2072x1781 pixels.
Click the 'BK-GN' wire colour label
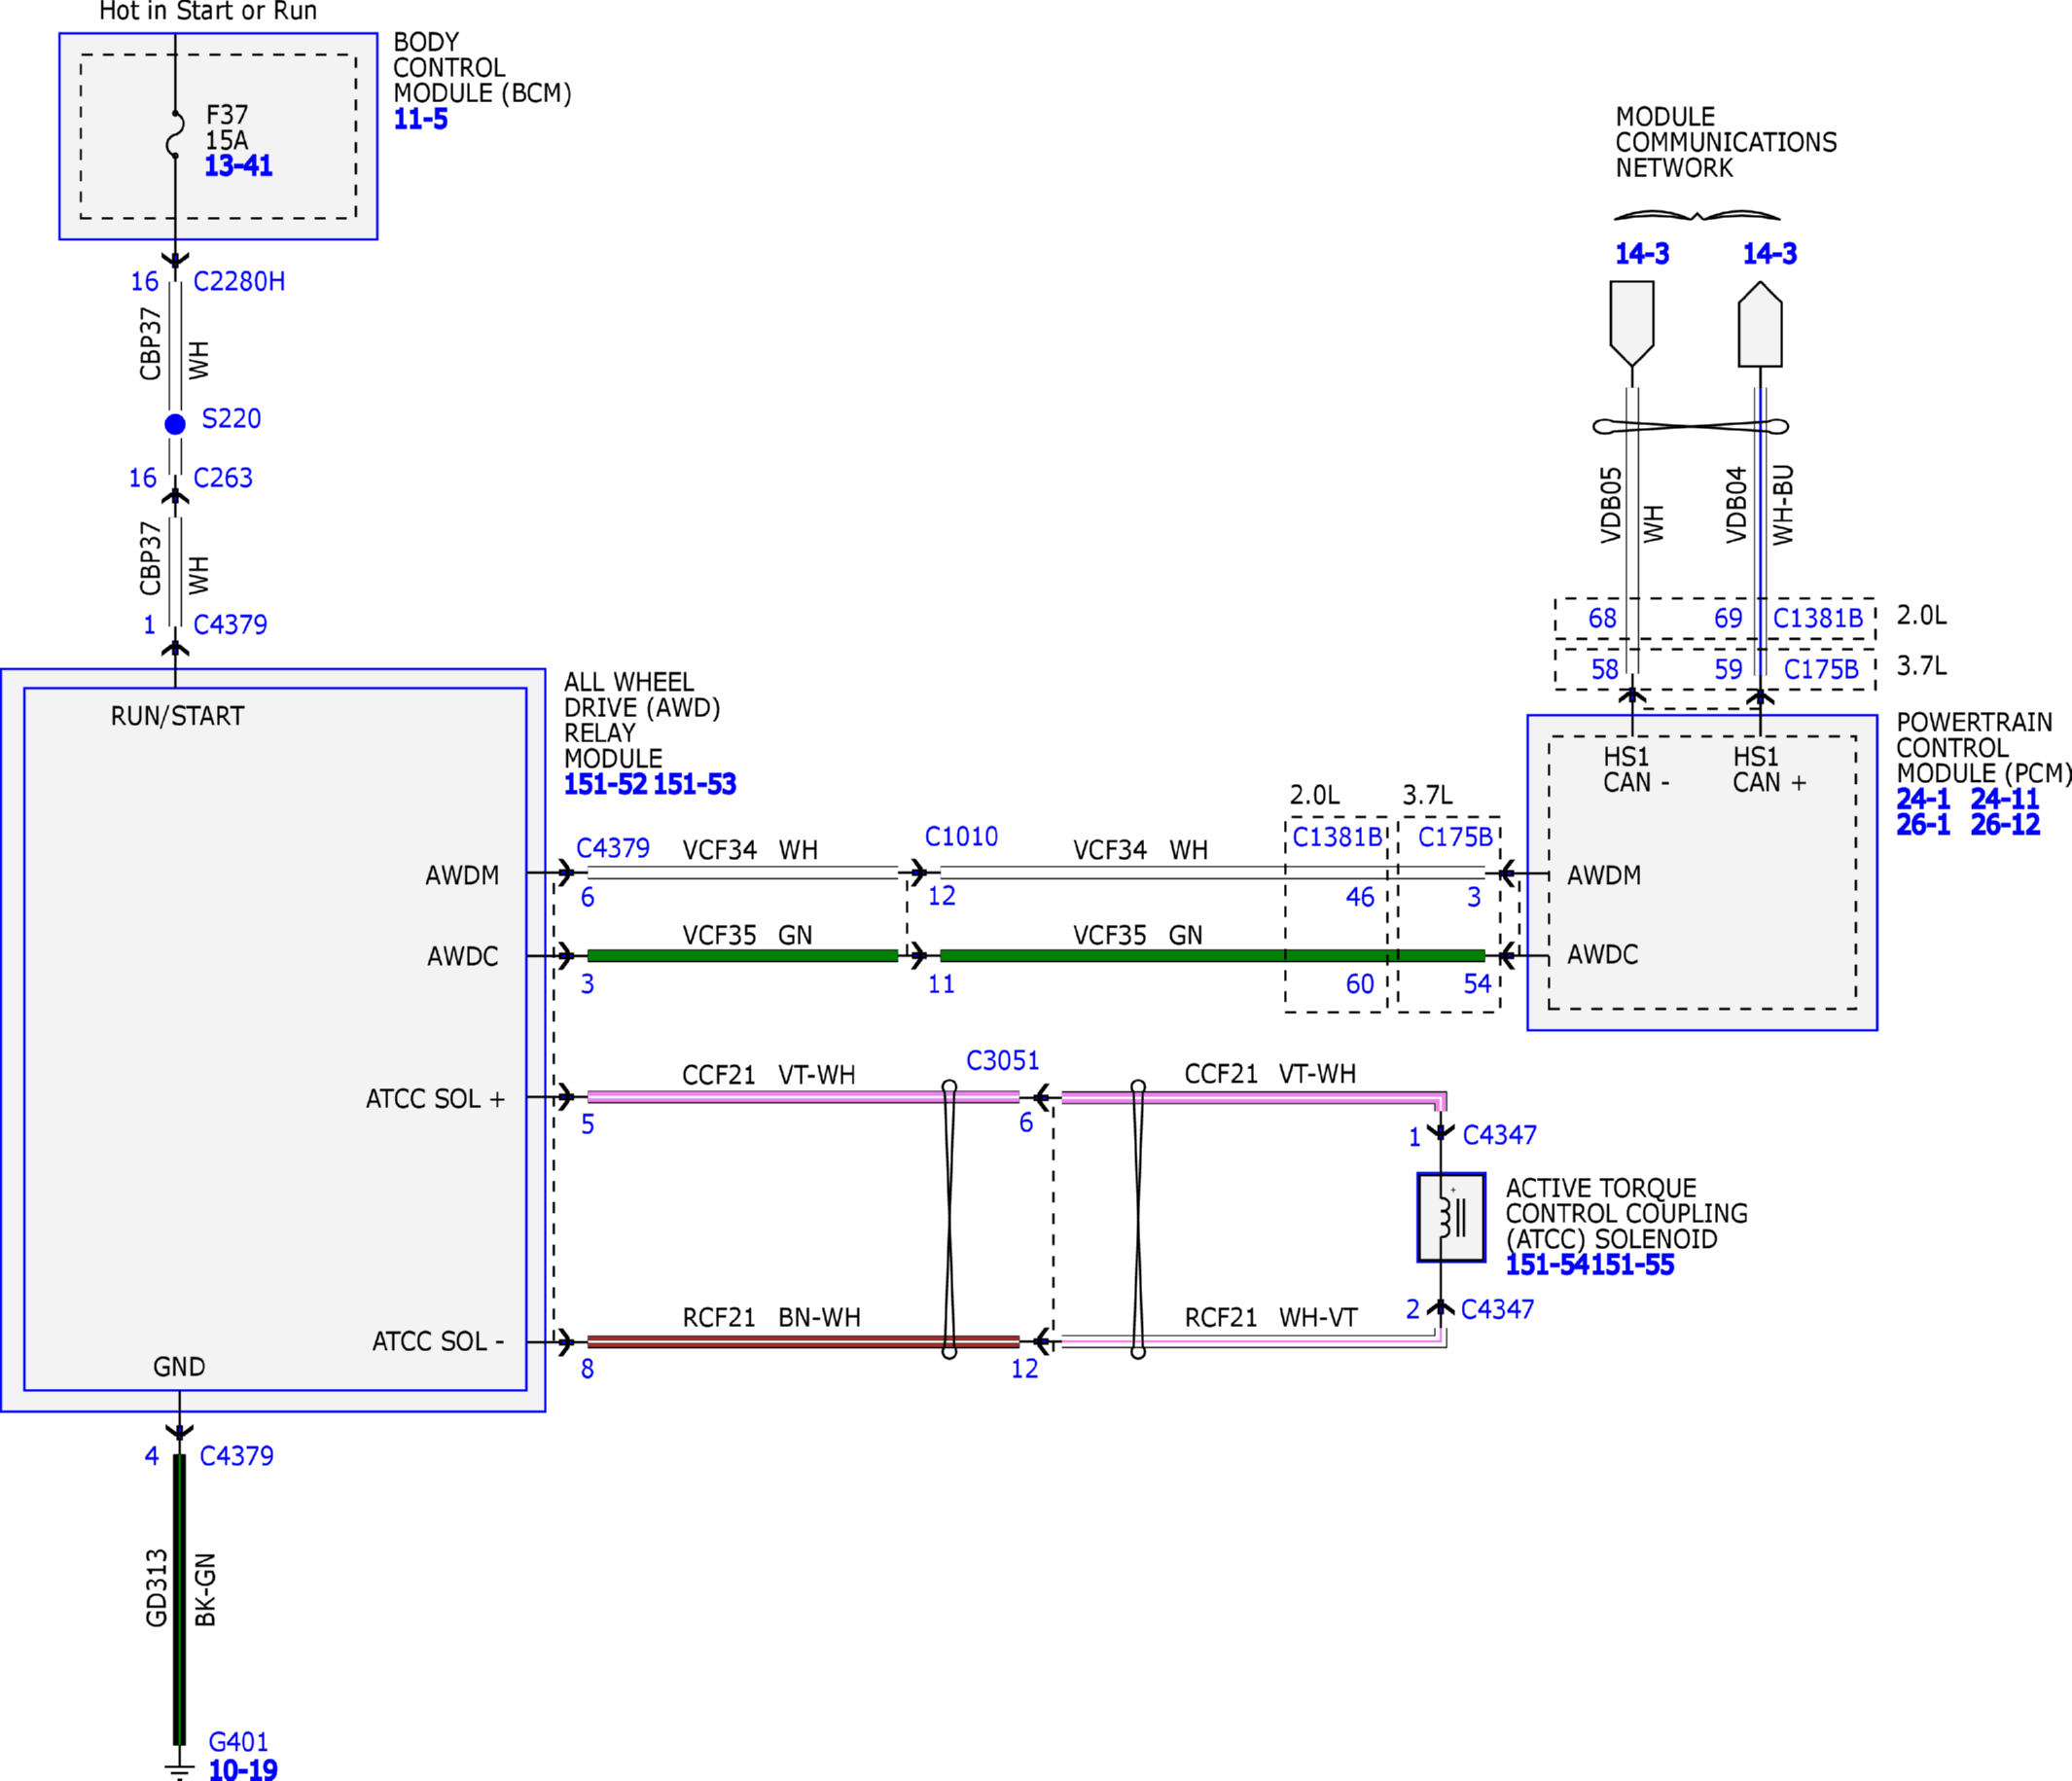[205, 1590]
